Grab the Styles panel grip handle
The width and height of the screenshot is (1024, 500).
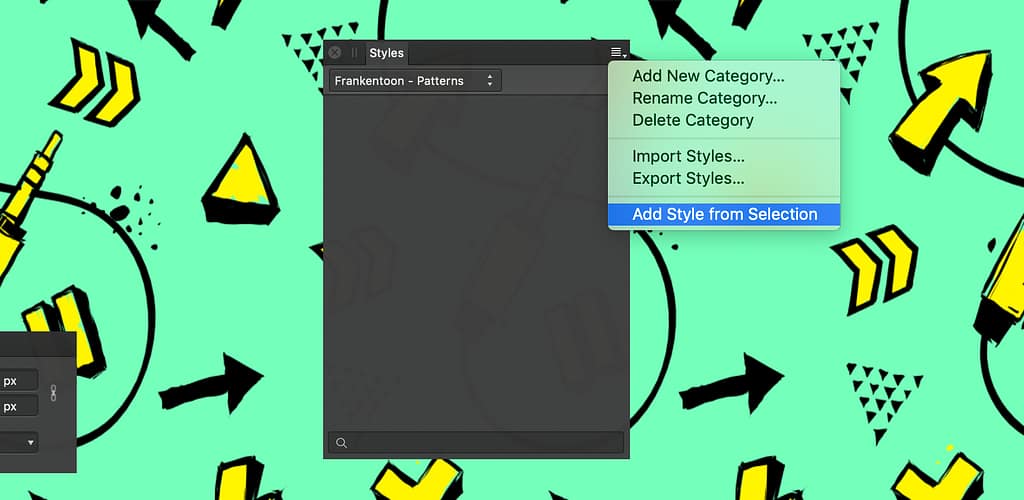click(354, 53)
